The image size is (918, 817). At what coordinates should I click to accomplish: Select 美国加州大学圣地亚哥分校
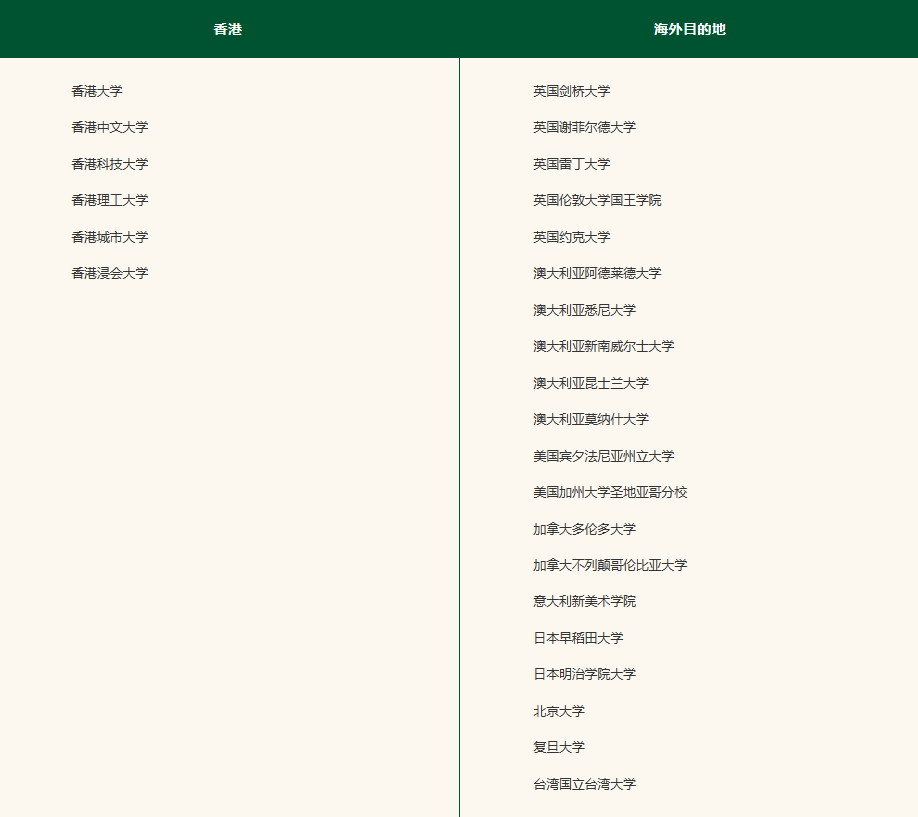610,493
